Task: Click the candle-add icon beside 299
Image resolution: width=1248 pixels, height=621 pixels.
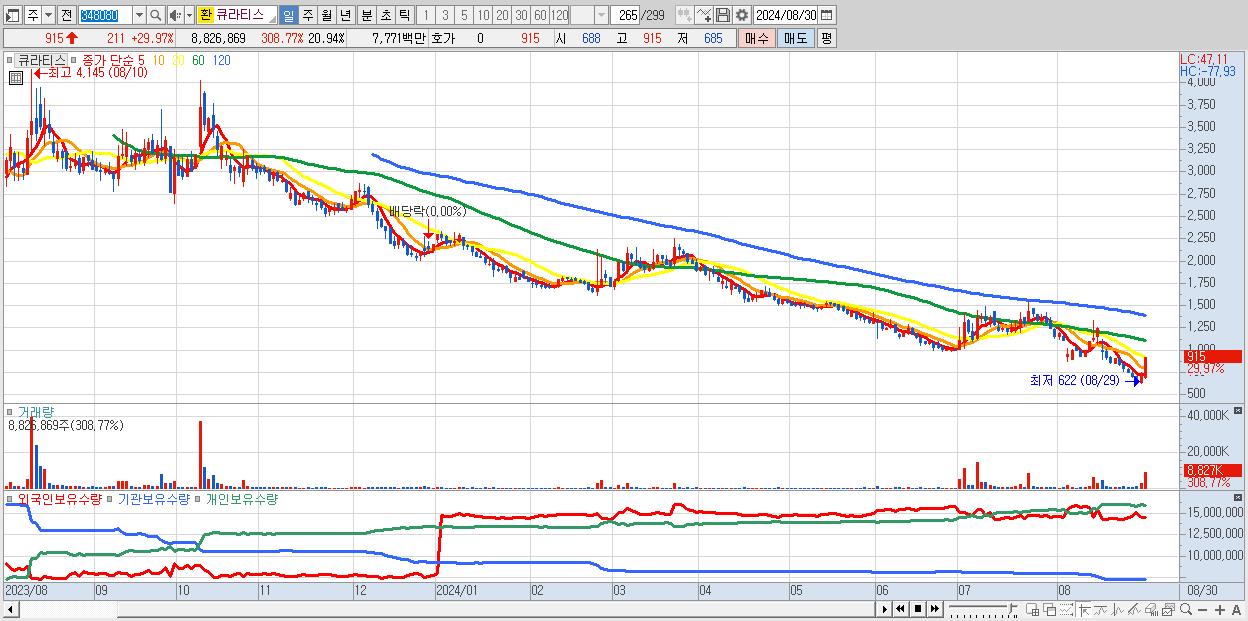Action: click(684, 16)
